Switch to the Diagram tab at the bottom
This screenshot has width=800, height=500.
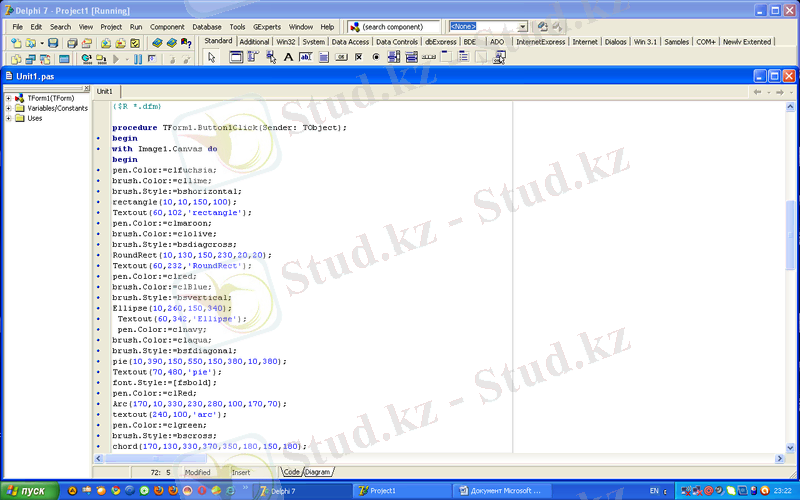coord(318,471)
